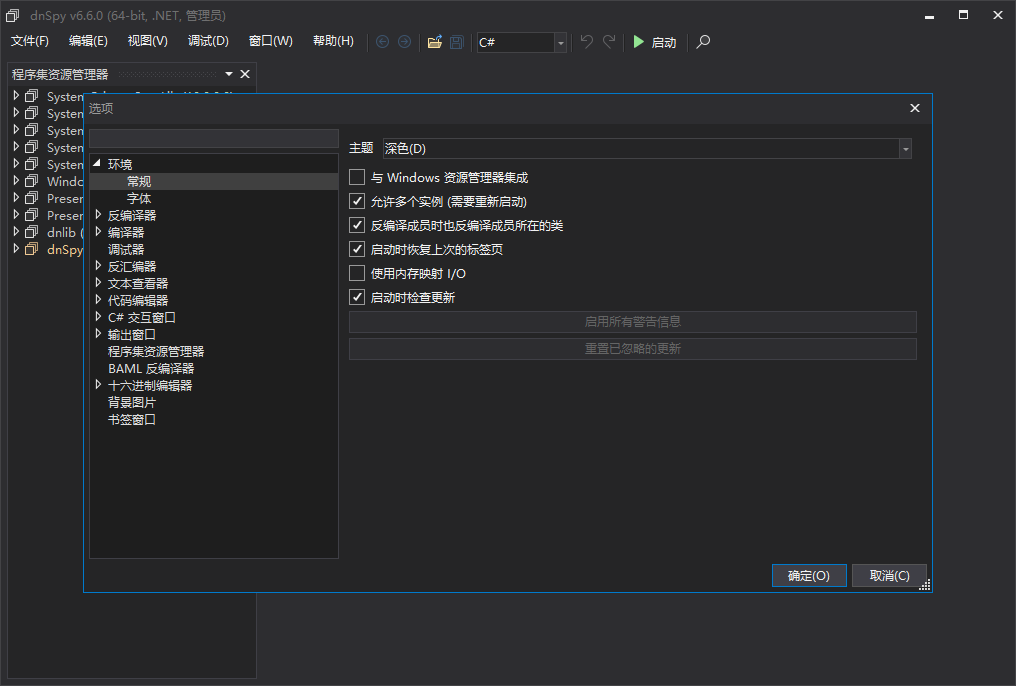Image resolution: width=1016 pixels, height=686 pixels.
Task: Click the navigate back arrow icon
Action: [382, 42]
